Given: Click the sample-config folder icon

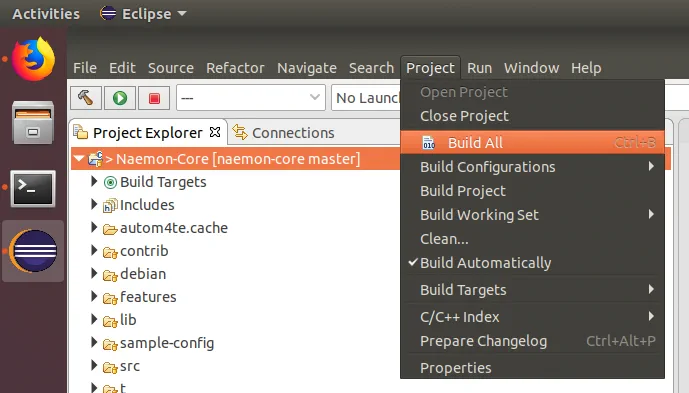Looking at the screenshot, I should tap(110, 344).
